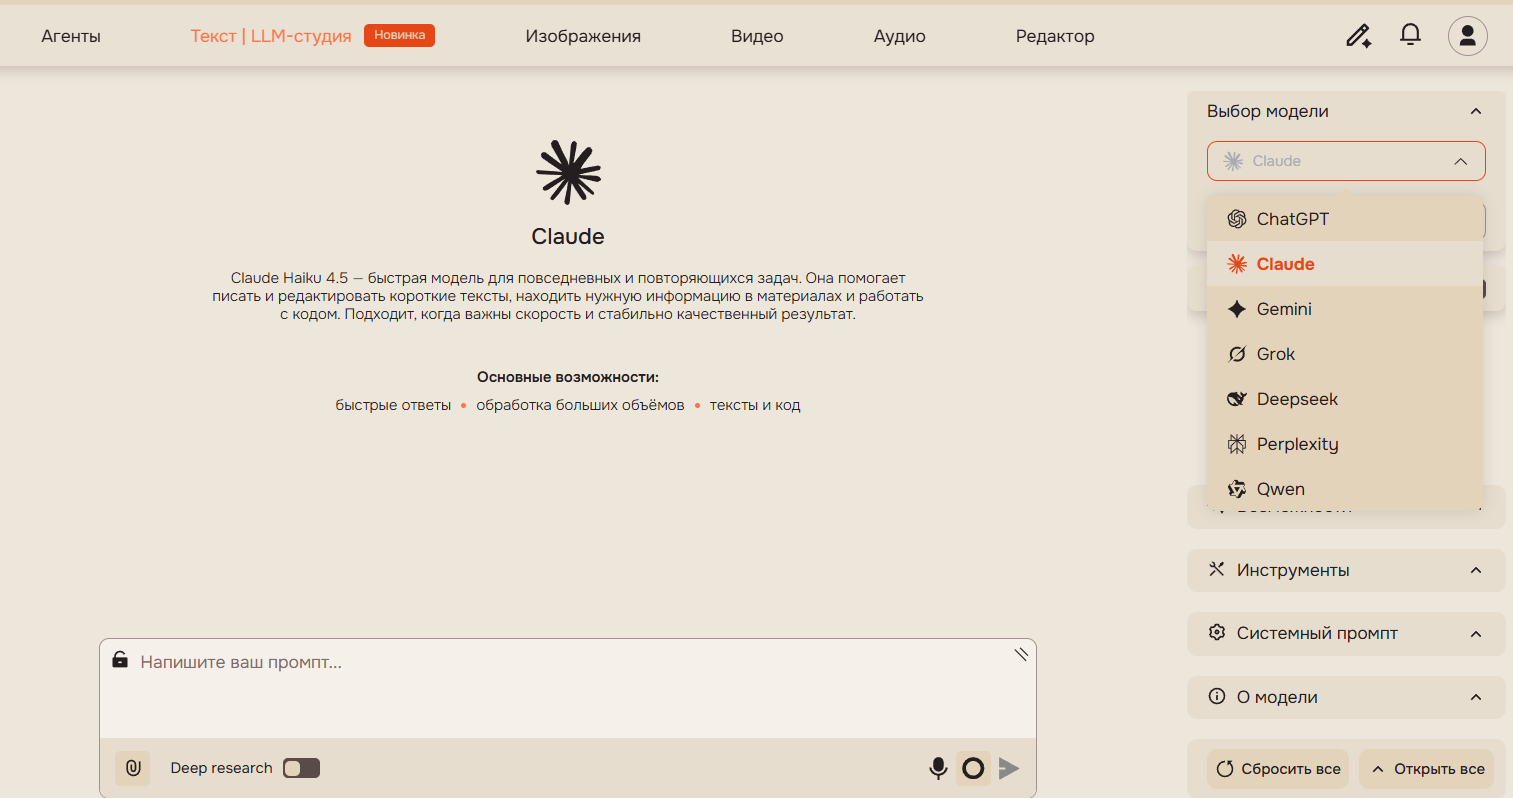Pick Grok in the model list
Viewport: 1513px width, 798px height.
(1344, 354)
